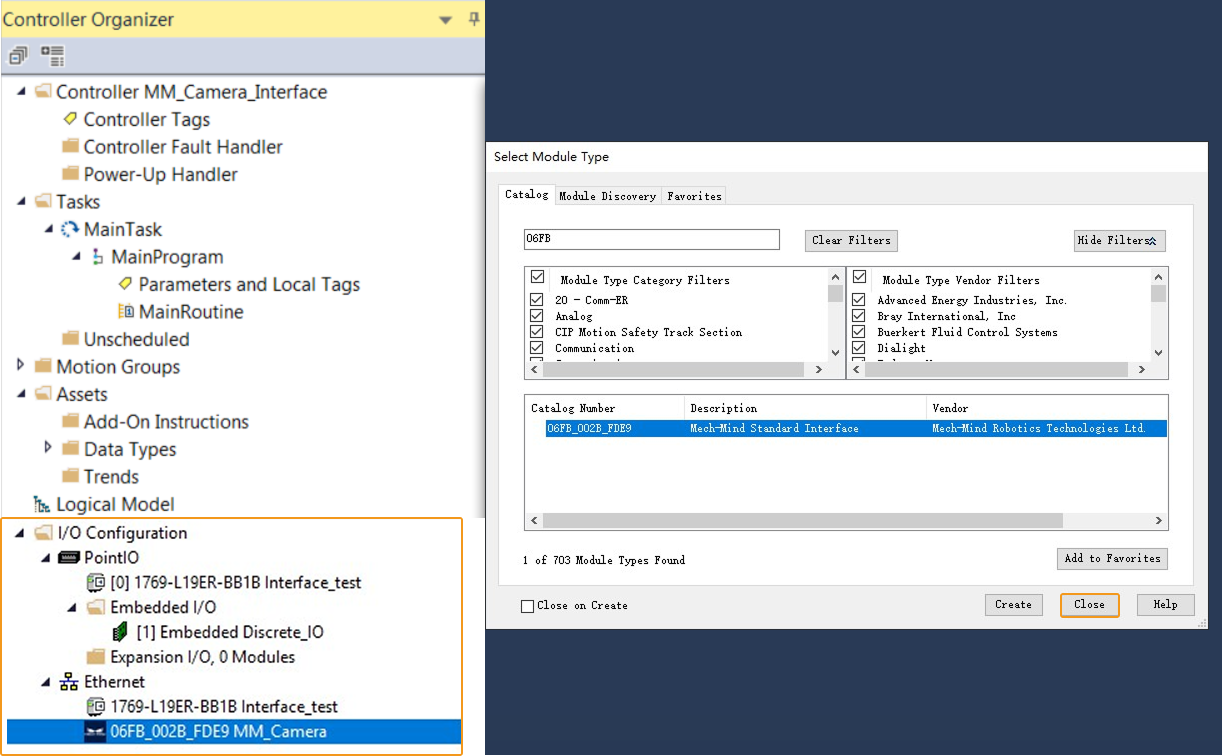Uncheck the Analog category filter
Screen dimensions: 1222x756
[x=537, y=316]
